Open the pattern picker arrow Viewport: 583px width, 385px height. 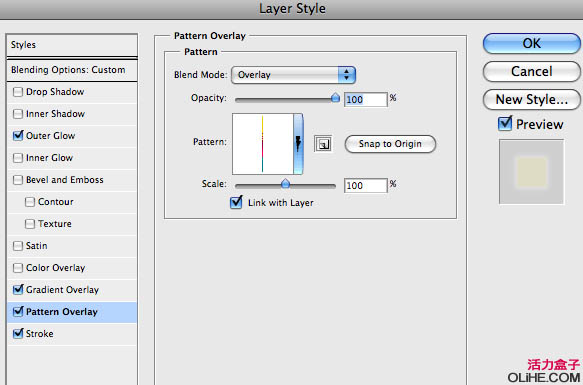[x=298, y=144]
